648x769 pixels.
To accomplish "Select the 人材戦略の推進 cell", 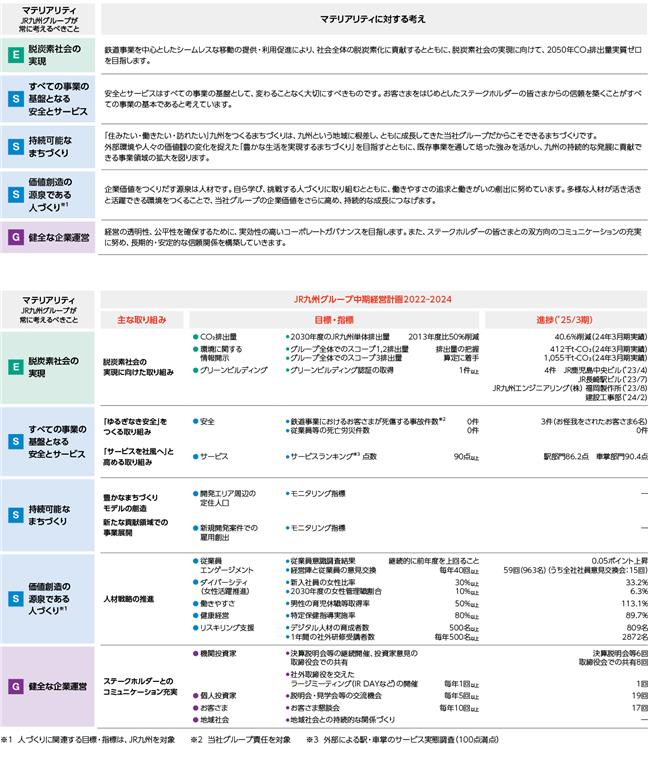I will tap(129, 599).
